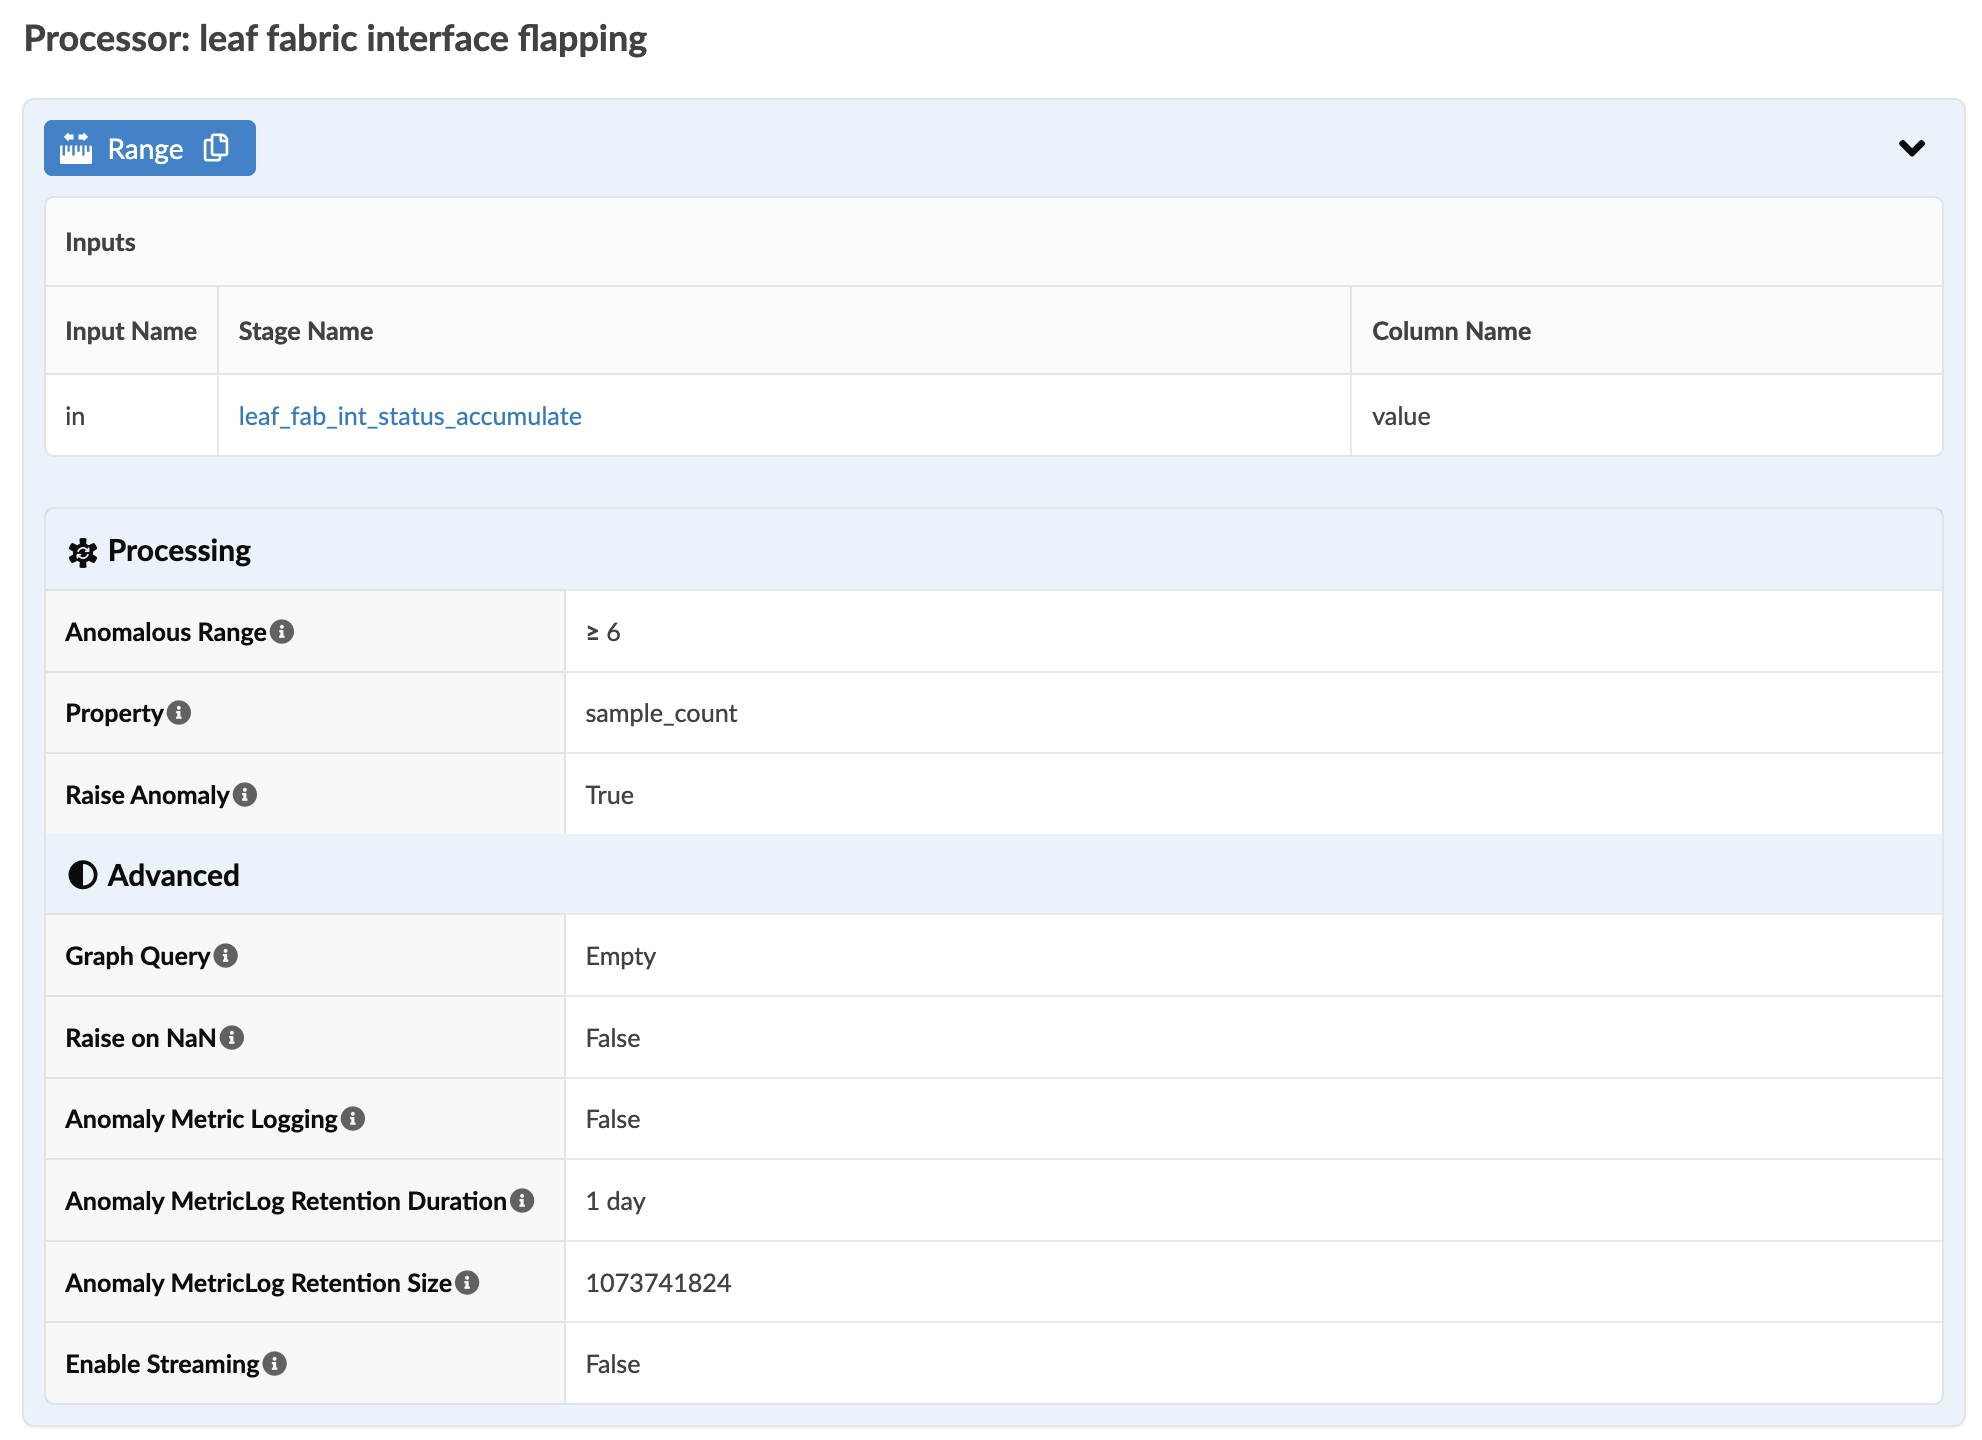Click the Inputs section header

click(x=100, y=242)
